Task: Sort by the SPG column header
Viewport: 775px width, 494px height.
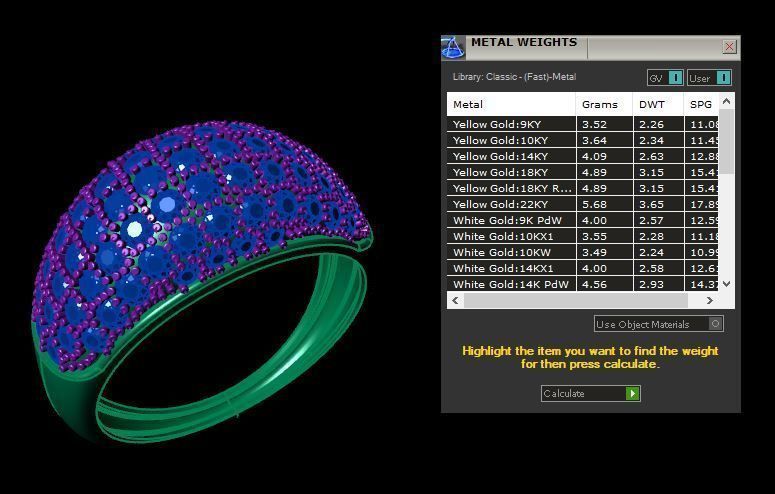Action: [x=701, y=104]
